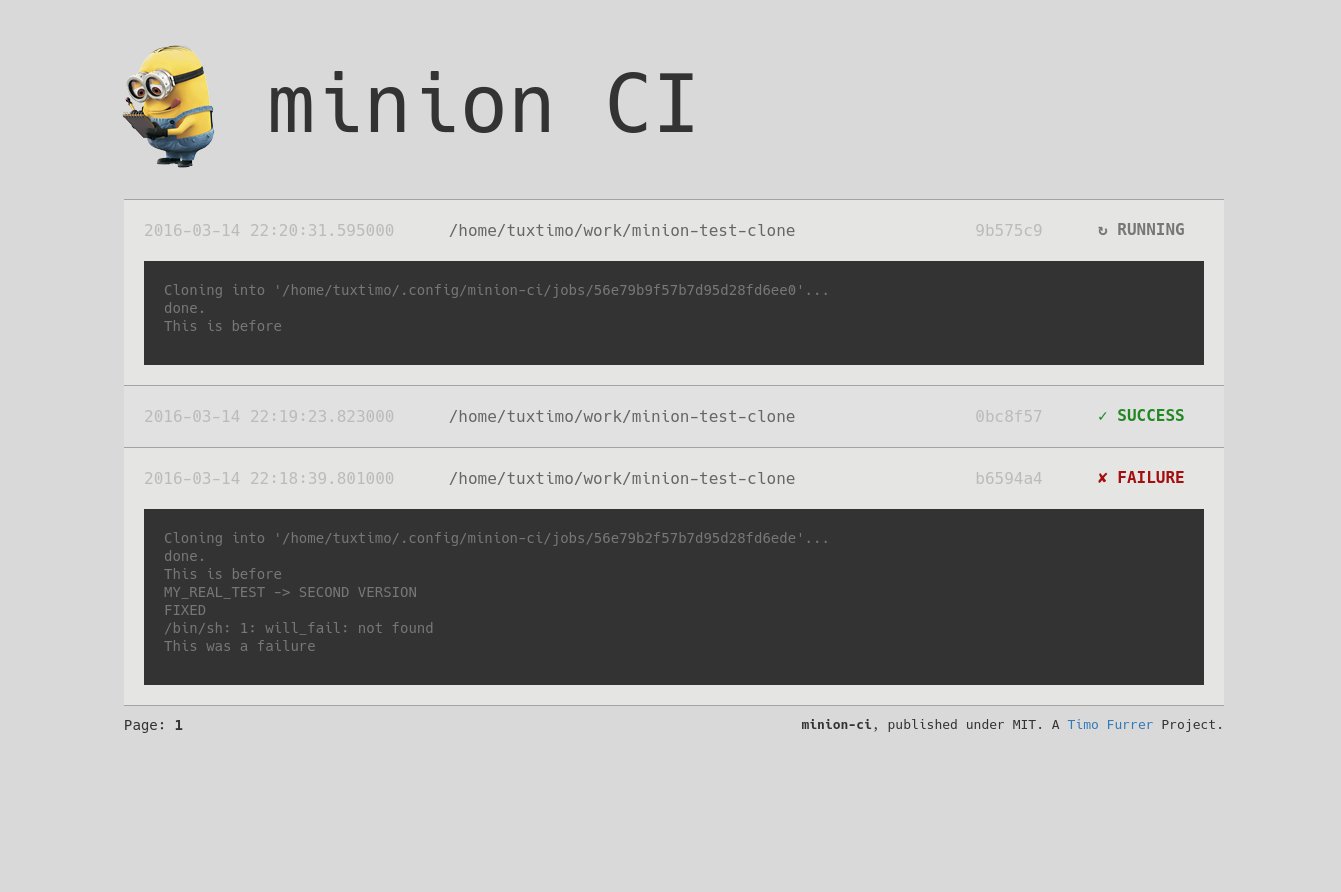Click repository path in the SUCCESS job row
The width and height of the screenshot is (1341, 892).
pos(622,416)
